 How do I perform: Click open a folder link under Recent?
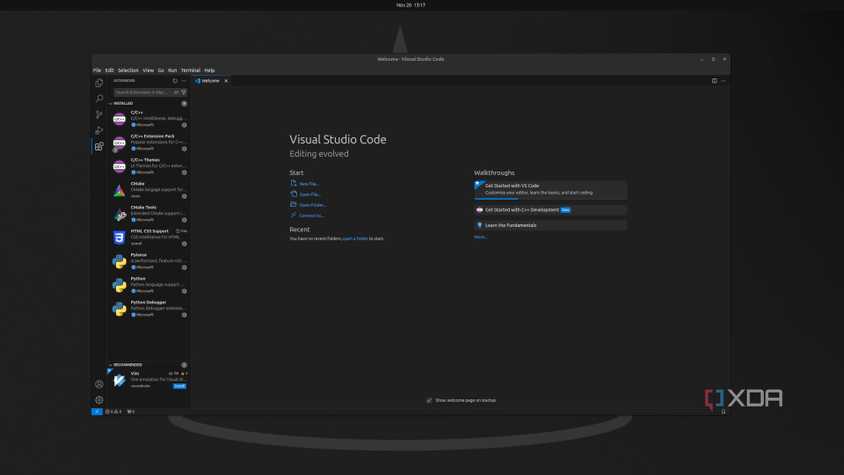pyautogui.click(x=355, y=239)
